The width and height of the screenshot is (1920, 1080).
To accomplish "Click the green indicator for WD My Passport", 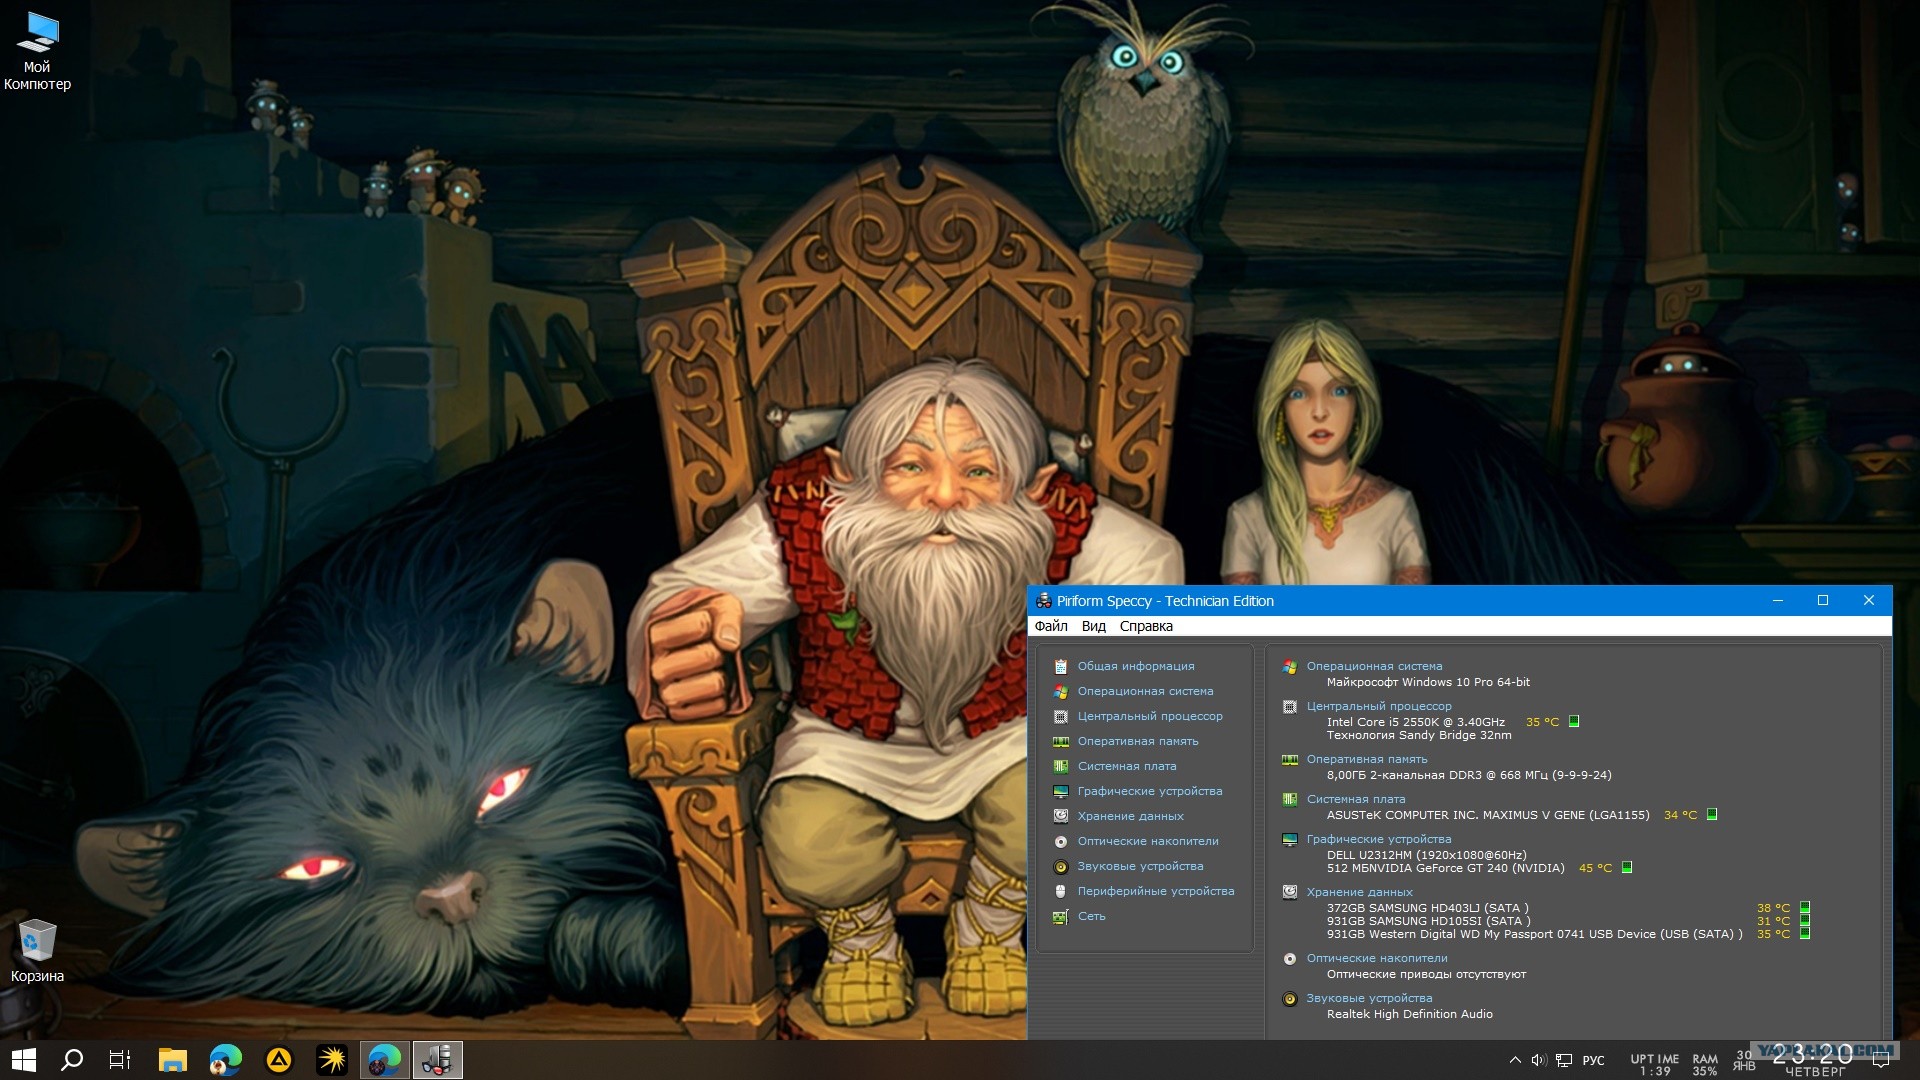I will tap(1805, 934).
